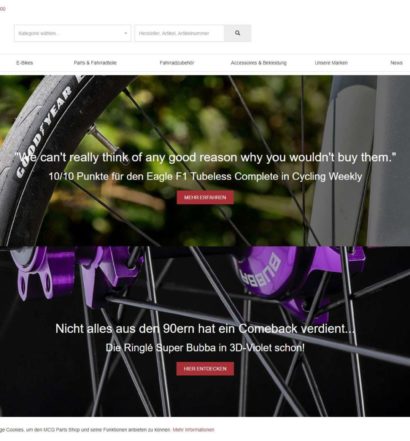410x441 pixels.
Task: Click the dropdown arrow in category selector
Action: (125, 33)
